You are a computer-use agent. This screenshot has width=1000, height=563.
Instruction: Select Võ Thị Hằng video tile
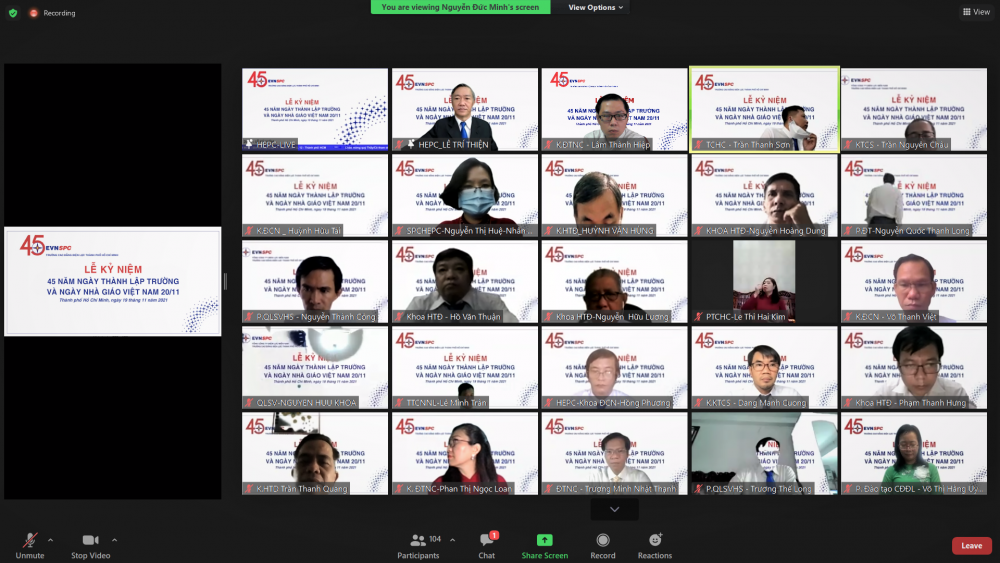pos(914,454)
